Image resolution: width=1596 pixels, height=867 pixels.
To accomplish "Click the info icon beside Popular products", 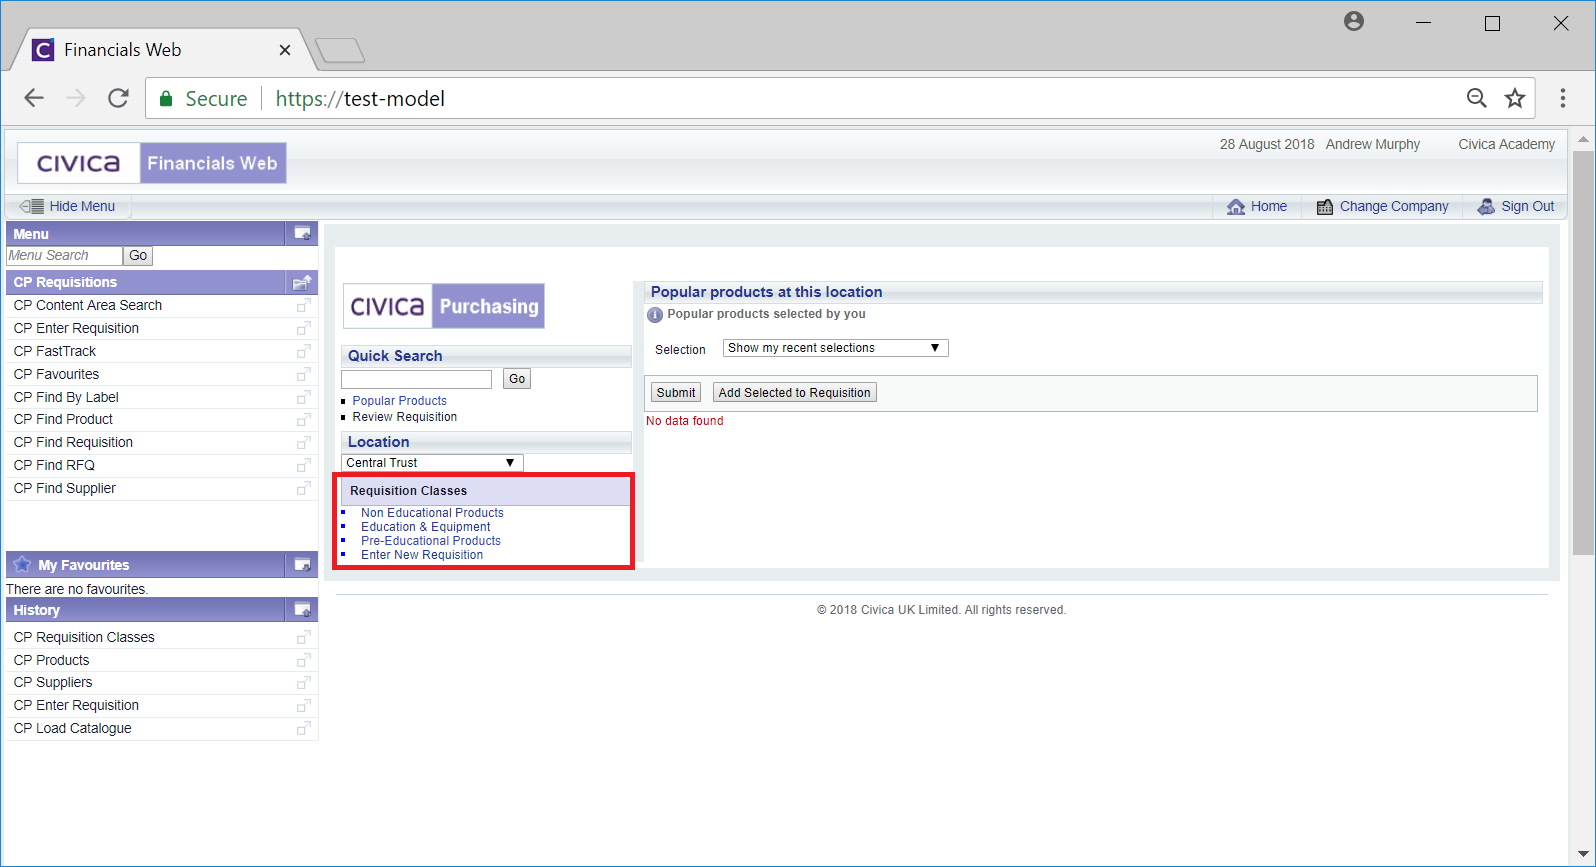I will (655, 315).
